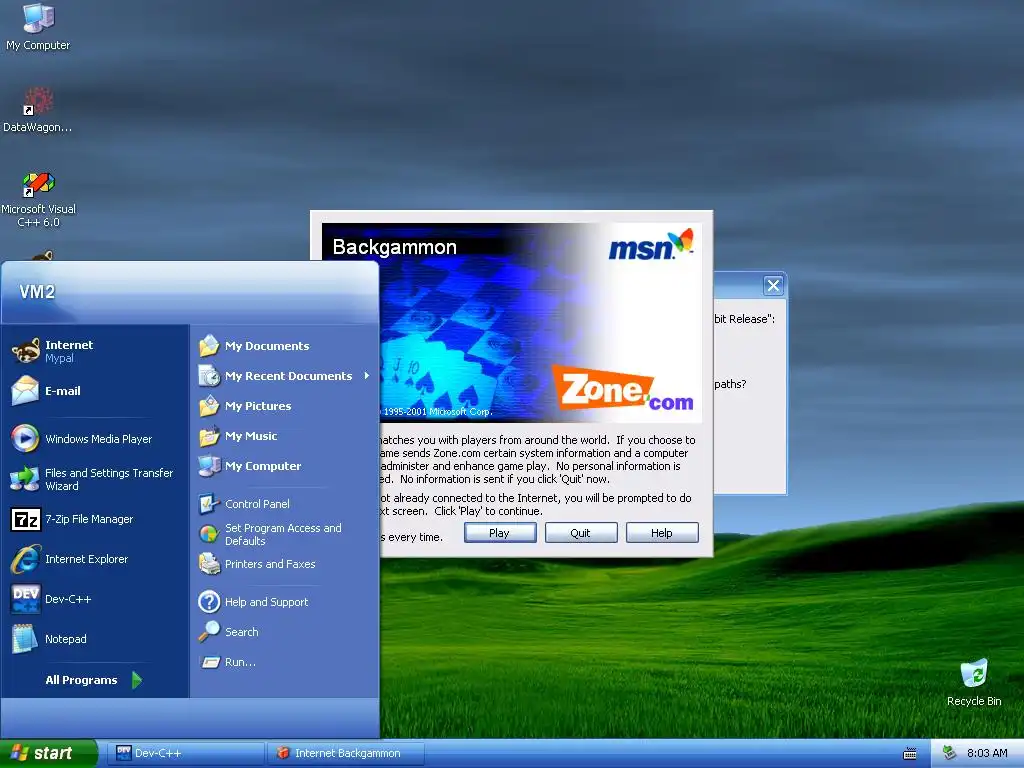1024x768 pixels.
Task: Open the E-mail envelope icon
Action: (x=25, y=391)
